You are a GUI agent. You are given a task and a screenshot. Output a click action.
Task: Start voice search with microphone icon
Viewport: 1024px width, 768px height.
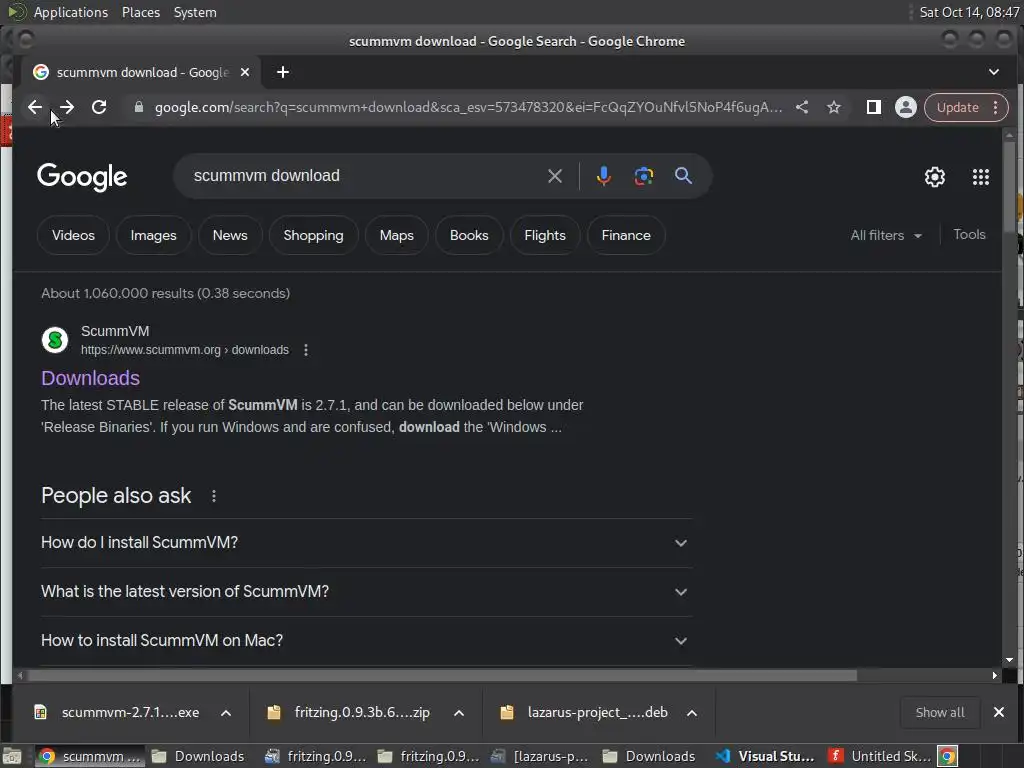click(603, 176)
